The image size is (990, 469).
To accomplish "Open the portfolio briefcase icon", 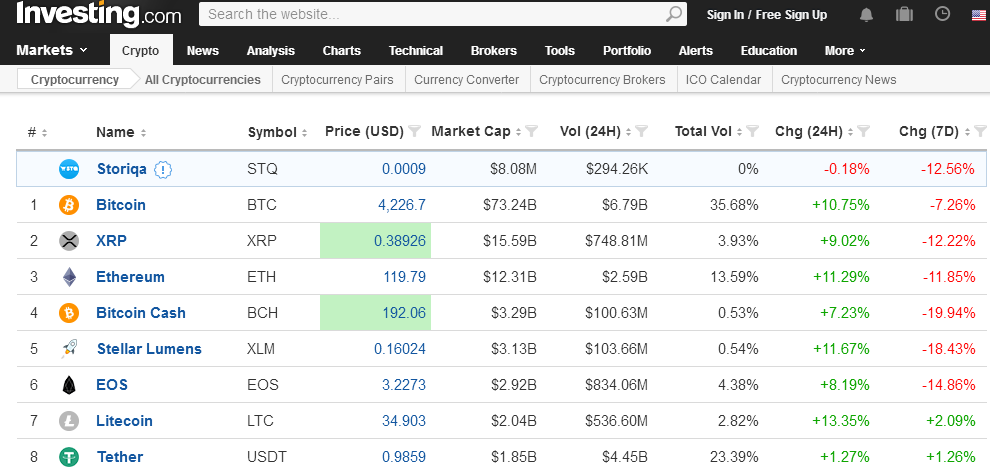I will [x=904, y=14].
